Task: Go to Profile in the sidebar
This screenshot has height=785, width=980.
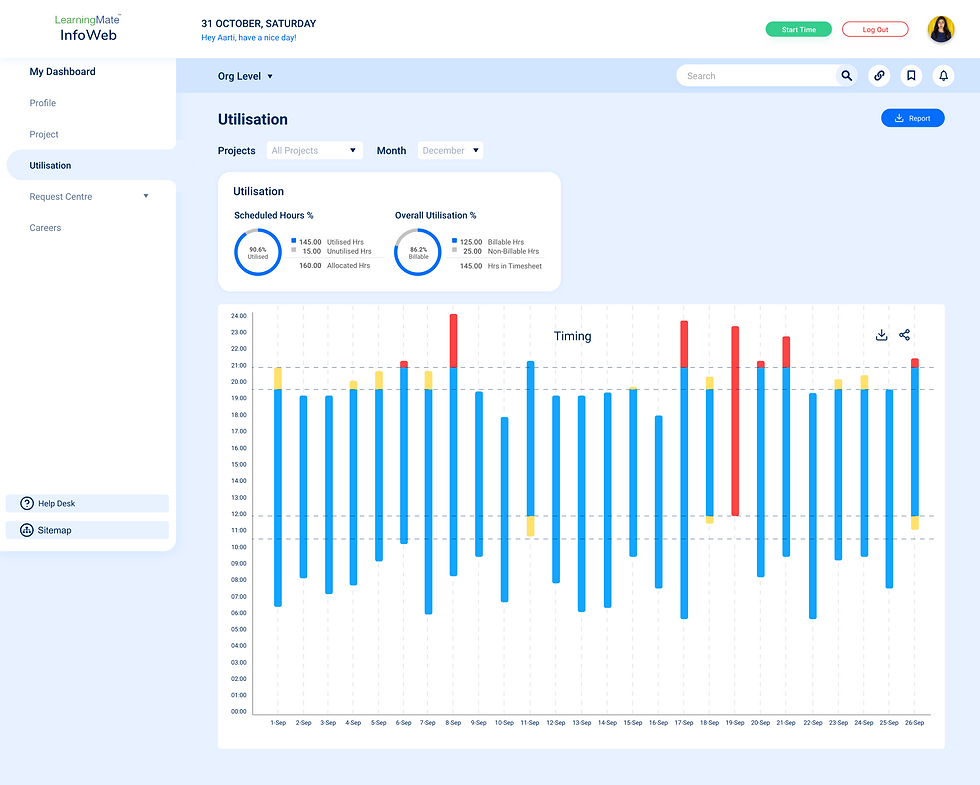Action: (x=42, y=103)
